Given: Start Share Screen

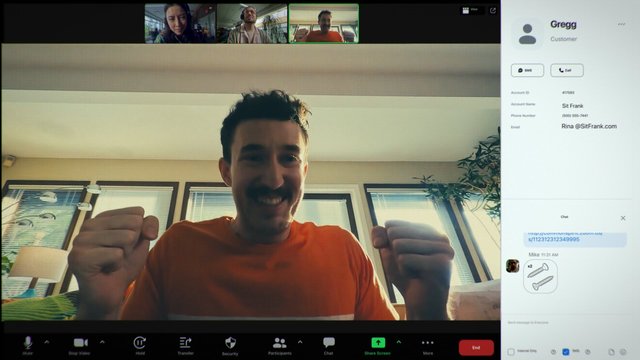Looking at the screenshot, I should (378, 346).
